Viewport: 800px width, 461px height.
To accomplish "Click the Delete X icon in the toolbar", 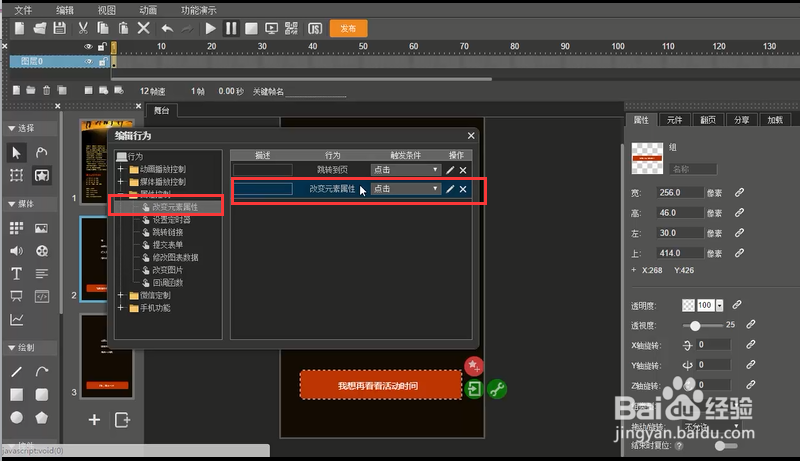I will point(143,29).
